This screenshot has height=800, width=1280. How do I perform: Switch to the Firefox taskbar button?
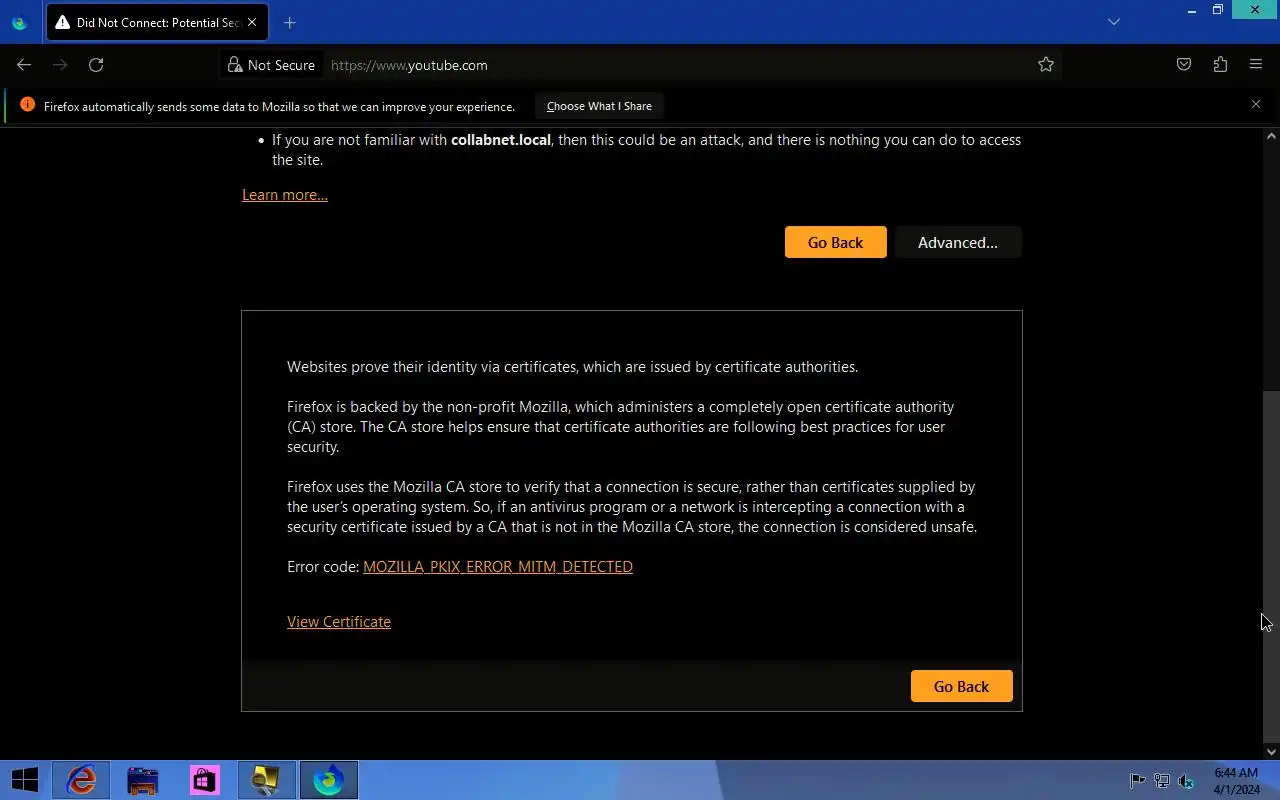click(328, 780)
